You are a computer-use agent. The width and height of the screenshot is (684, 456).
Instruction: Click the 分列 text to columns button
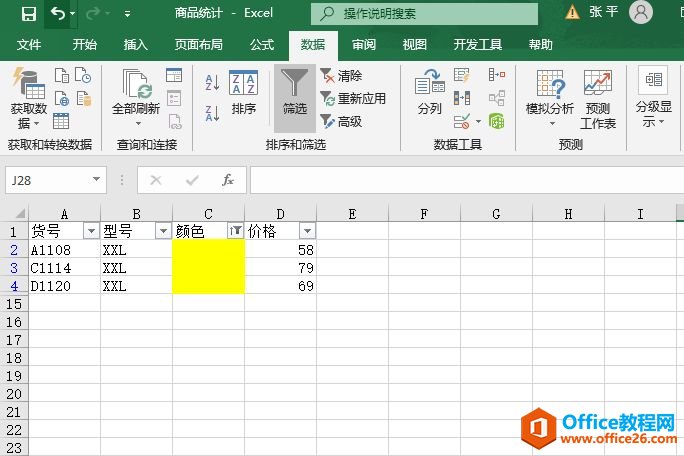pyautogui.click(x=430, y=93)
